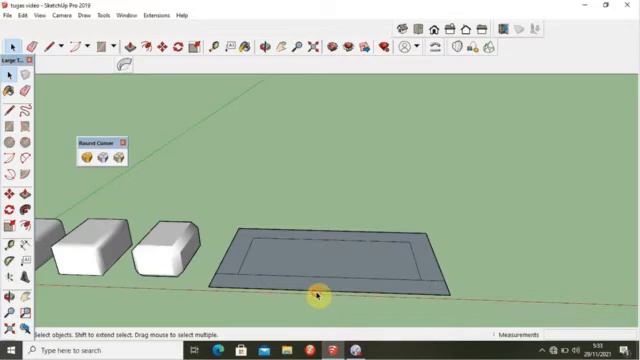
Task: Click the Round Corner gold cube icon
Action: coord(87,158)
